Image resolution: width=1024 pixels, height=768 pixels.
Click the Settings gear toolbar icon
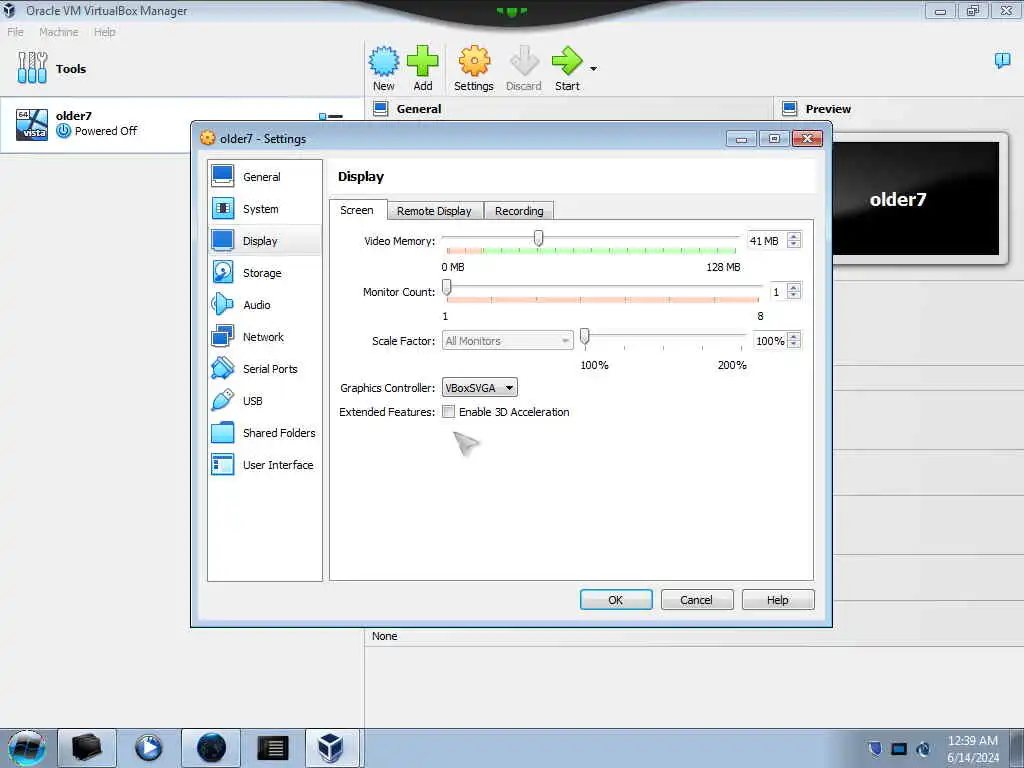pos(473,69)
